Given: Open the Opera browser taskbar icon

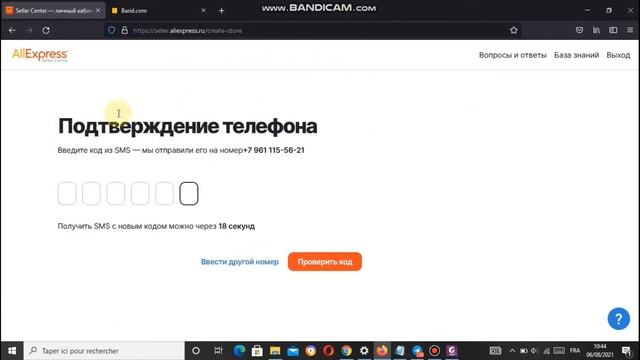Looking at the screenshot, I should pyautogui.click(x=328, y=351).
